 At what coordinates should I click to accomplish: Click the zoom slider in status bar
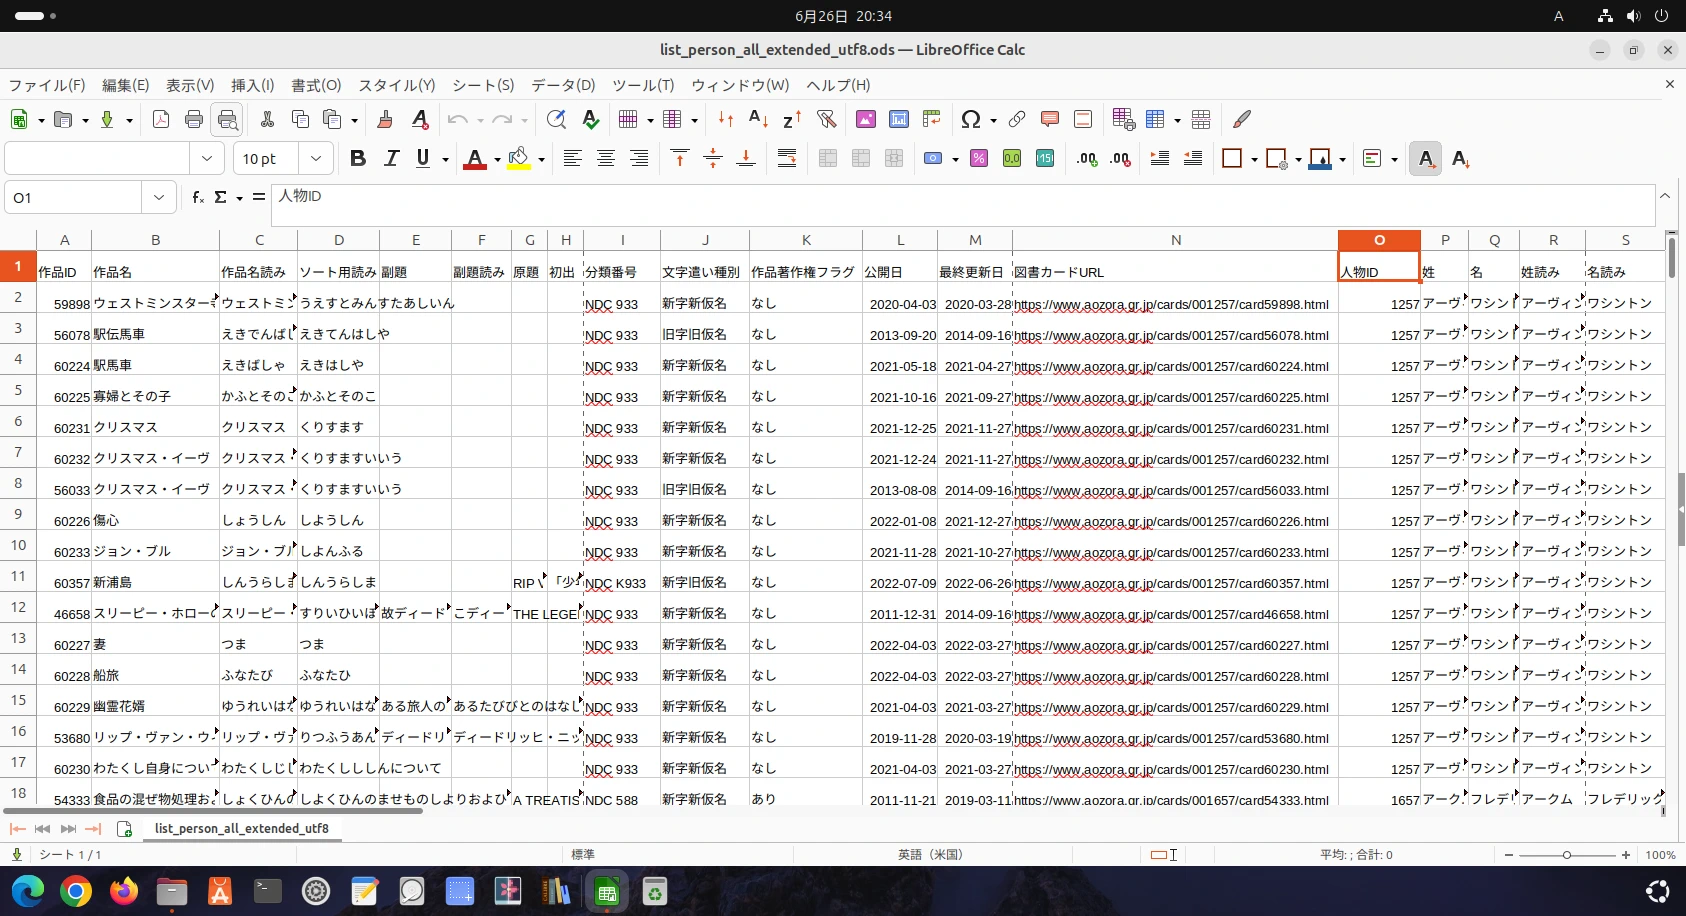pyautogui.click(x=1566, y=855)
